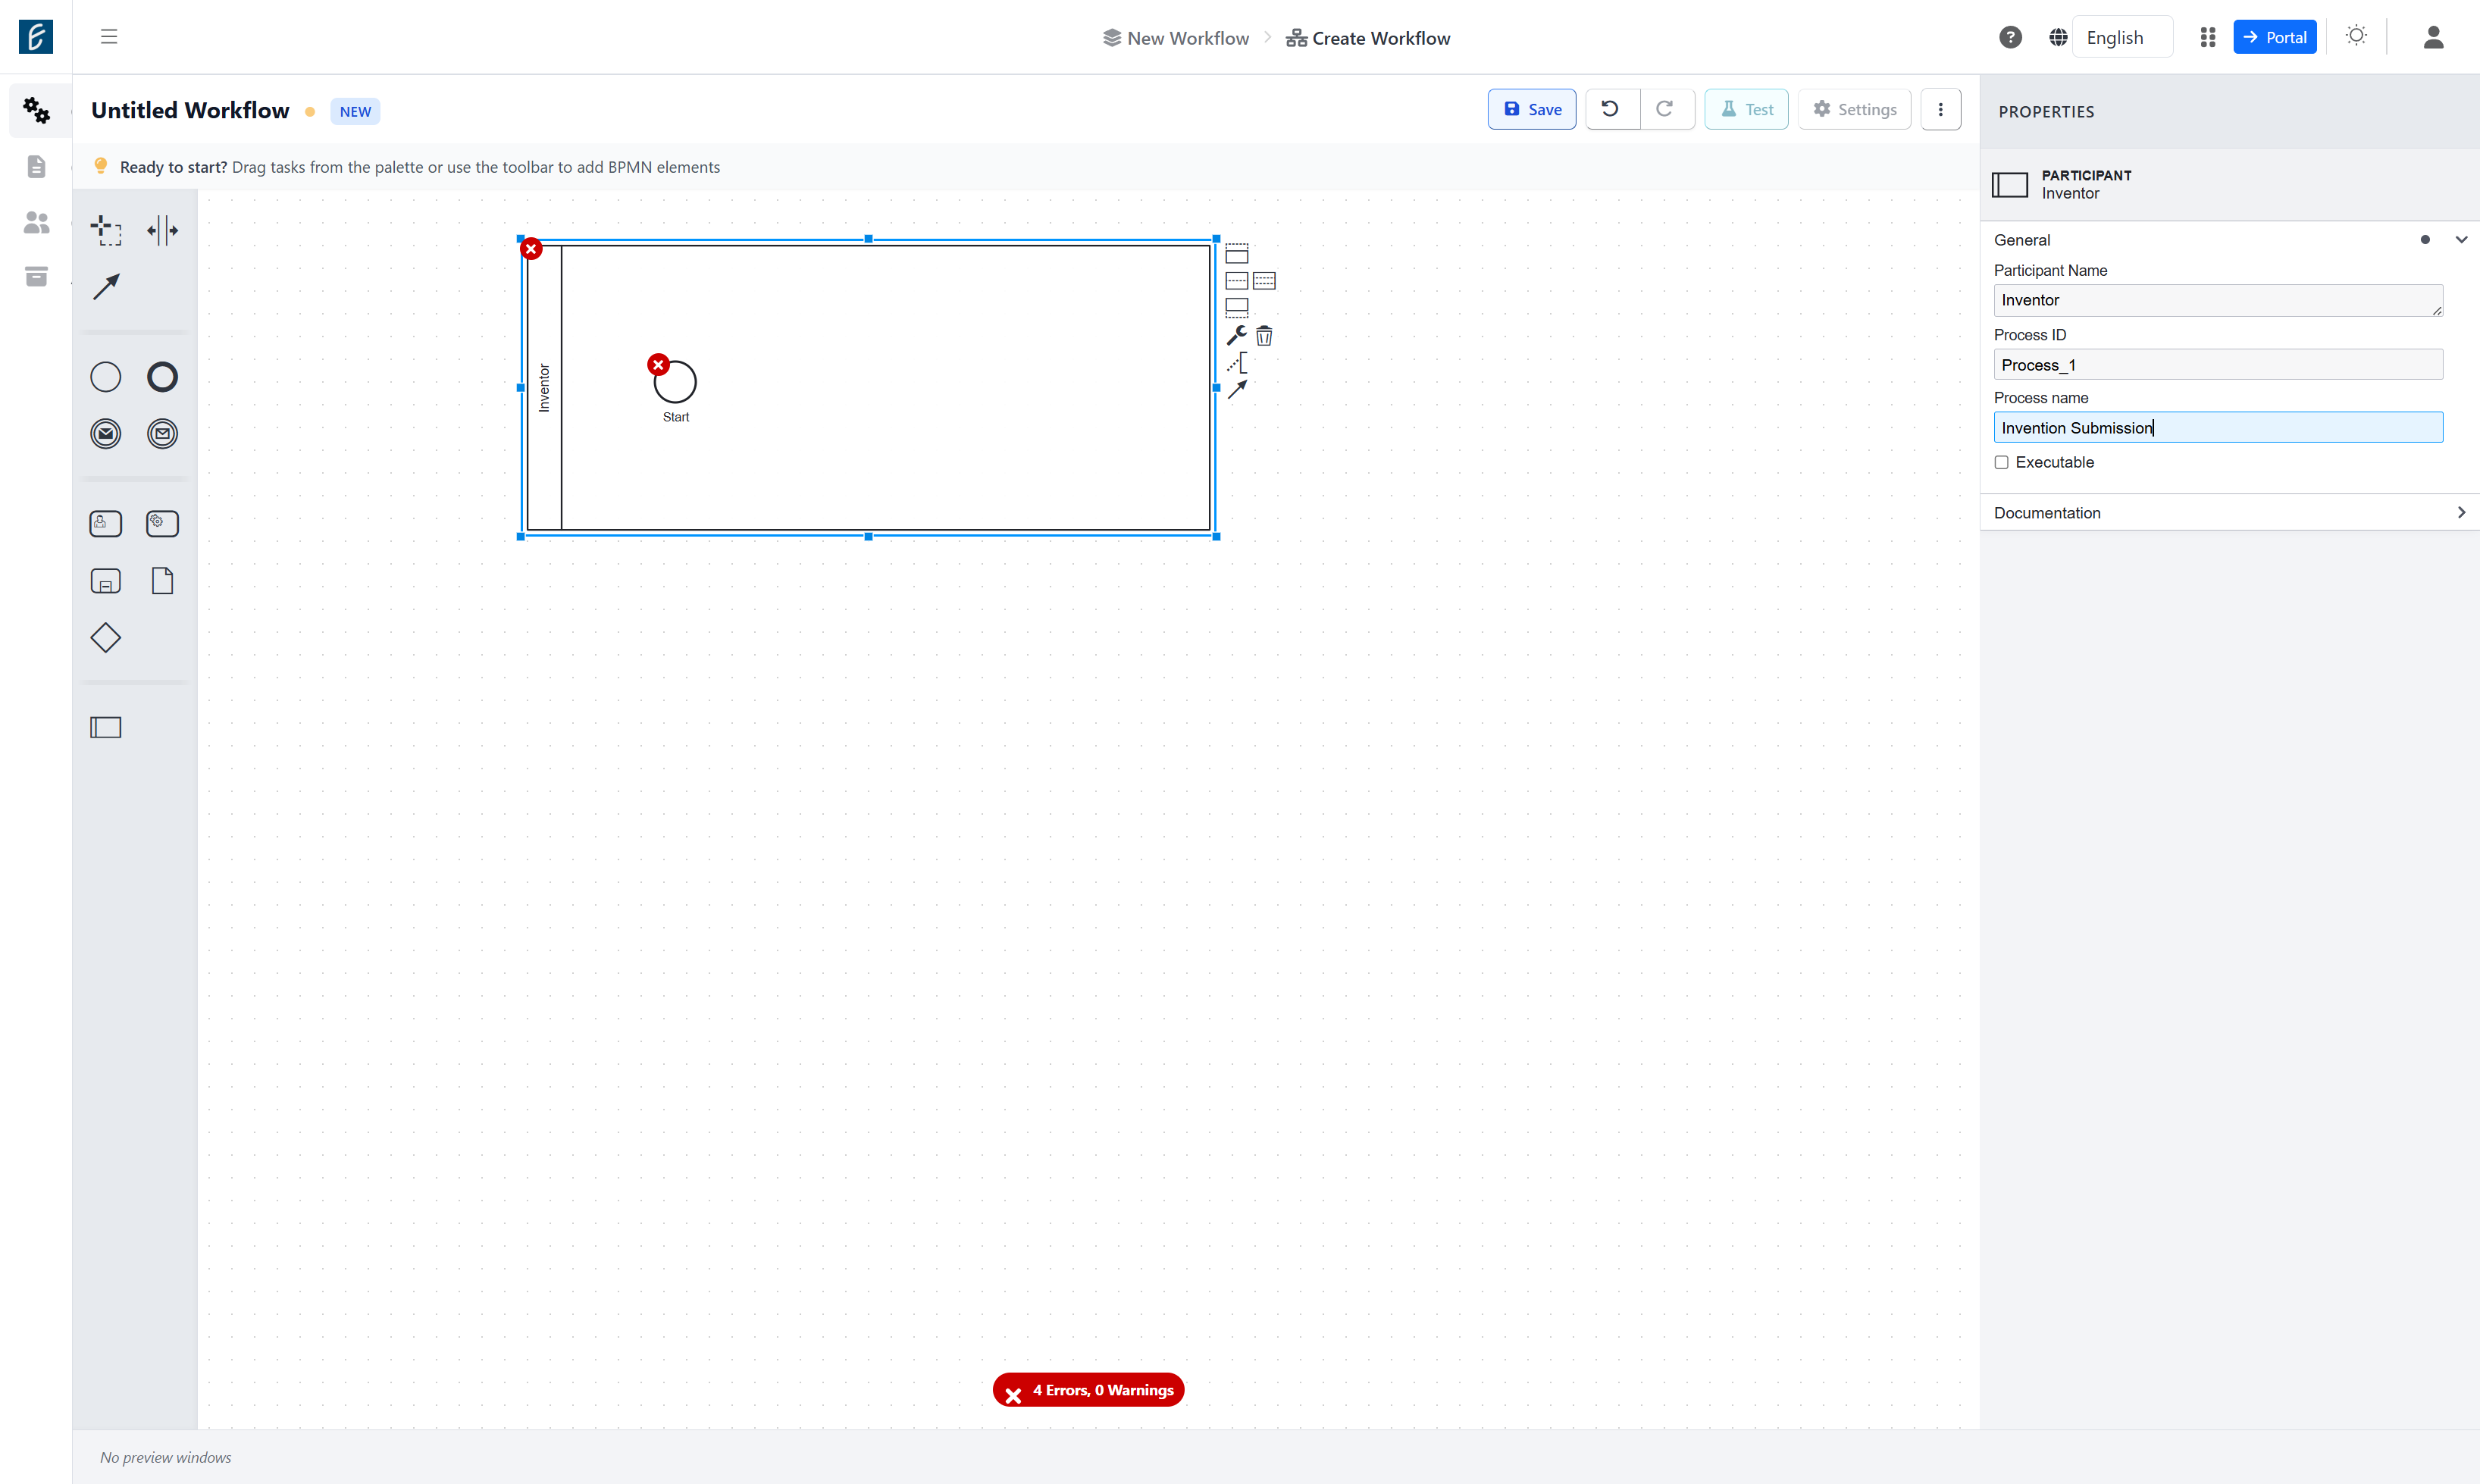
Task: Open the English language dropdown
Action: coord(2122,37)
